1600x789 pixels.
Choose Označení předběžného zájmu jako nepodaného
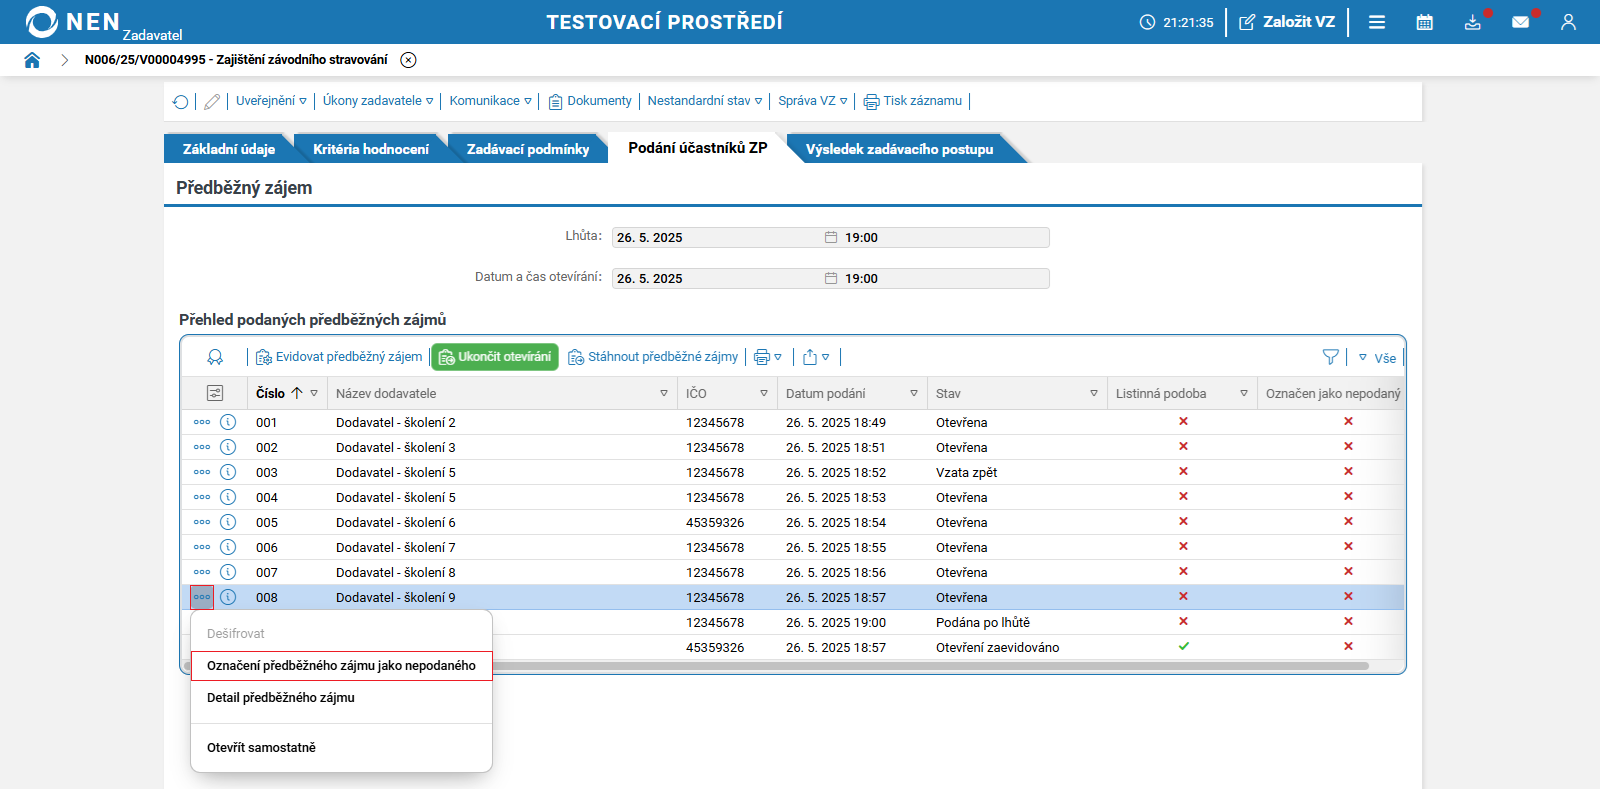coord(341,666)
